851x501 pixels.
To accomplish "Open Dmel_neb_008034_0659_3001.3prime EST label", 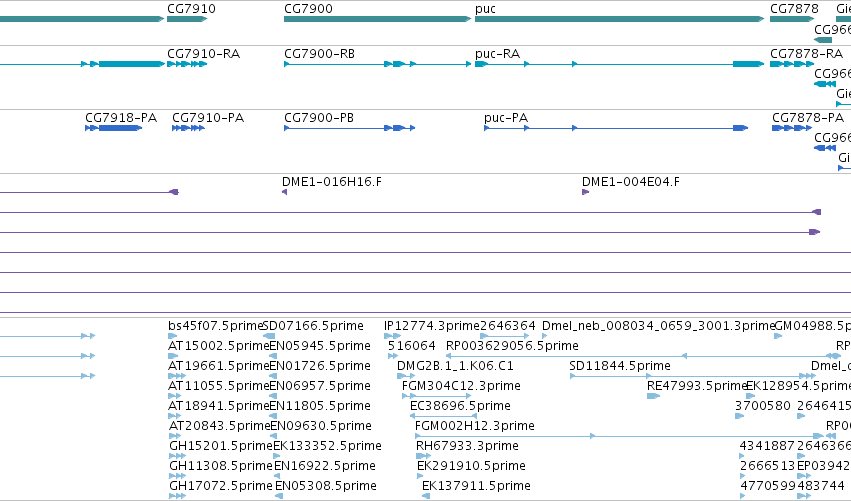I will click(658, 326).
